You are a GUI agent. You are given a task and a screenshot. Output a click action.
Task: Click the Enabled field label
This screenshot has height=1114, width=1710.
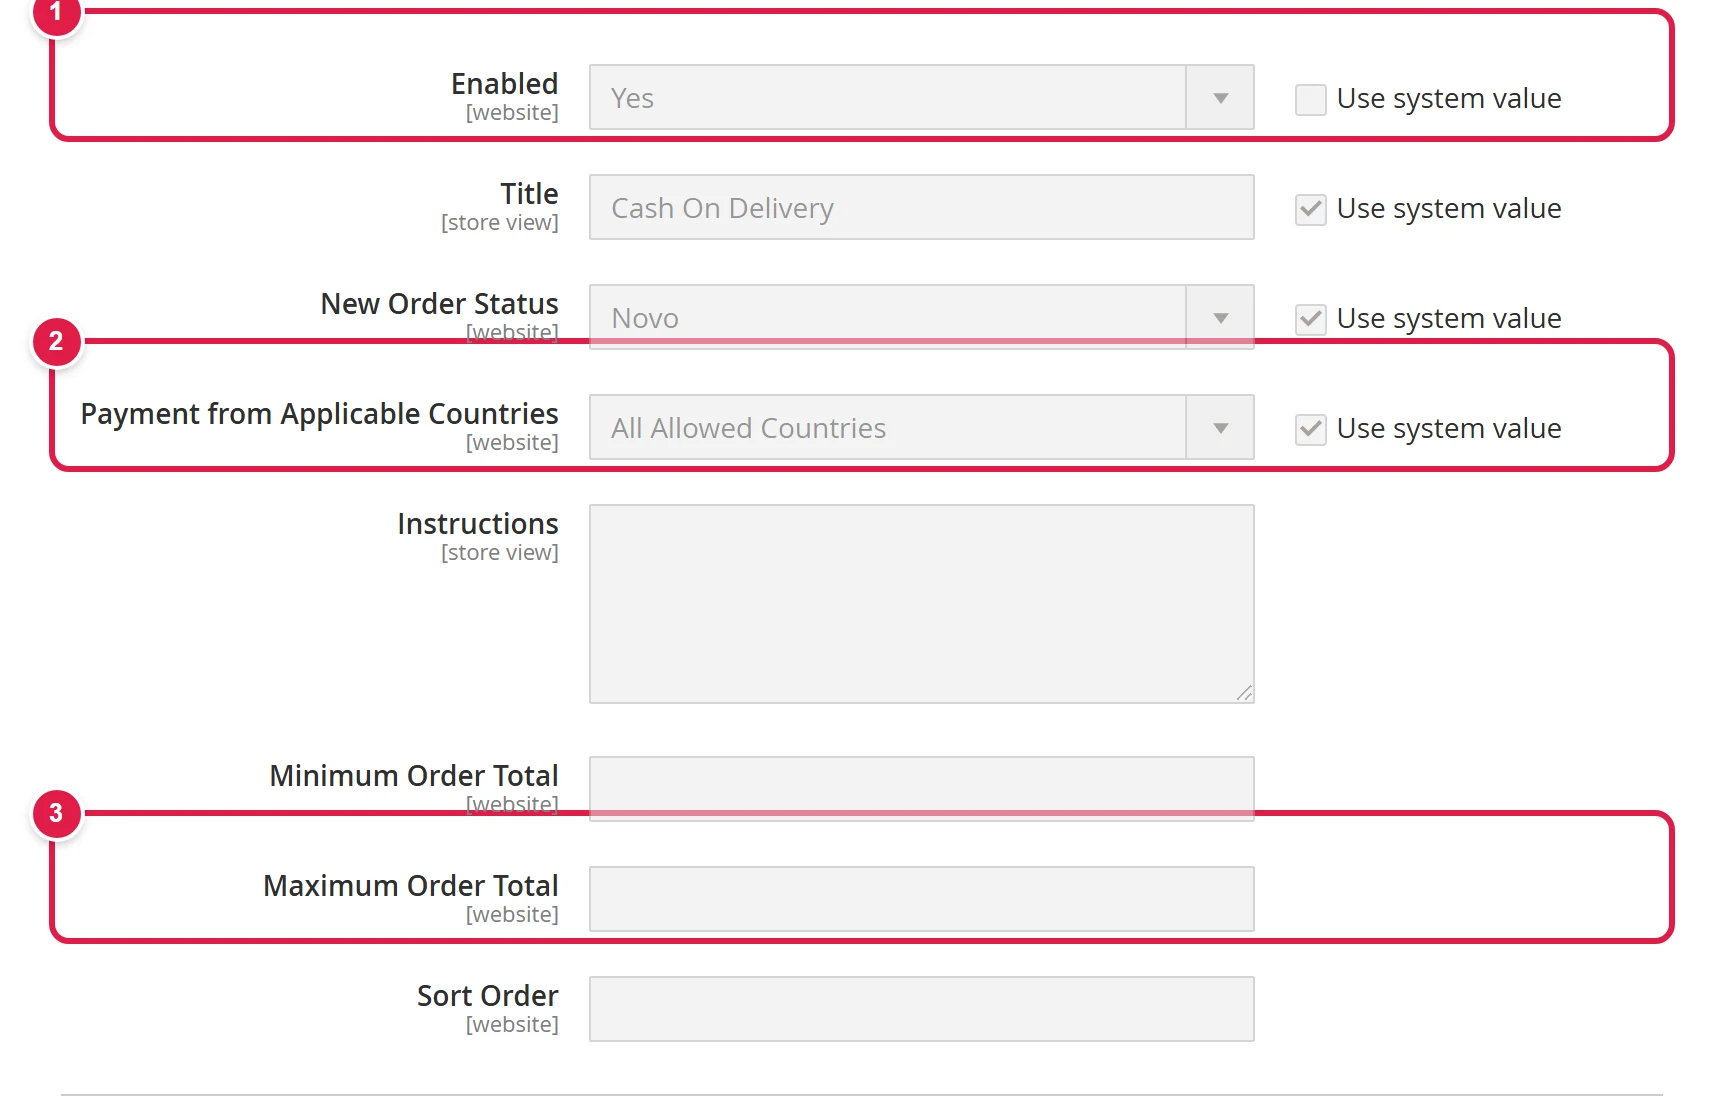[504, 84]
